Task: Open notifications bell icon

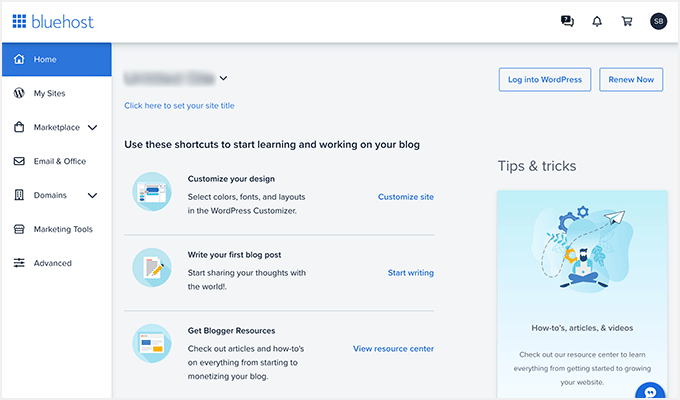Action: tap(597, 21)
